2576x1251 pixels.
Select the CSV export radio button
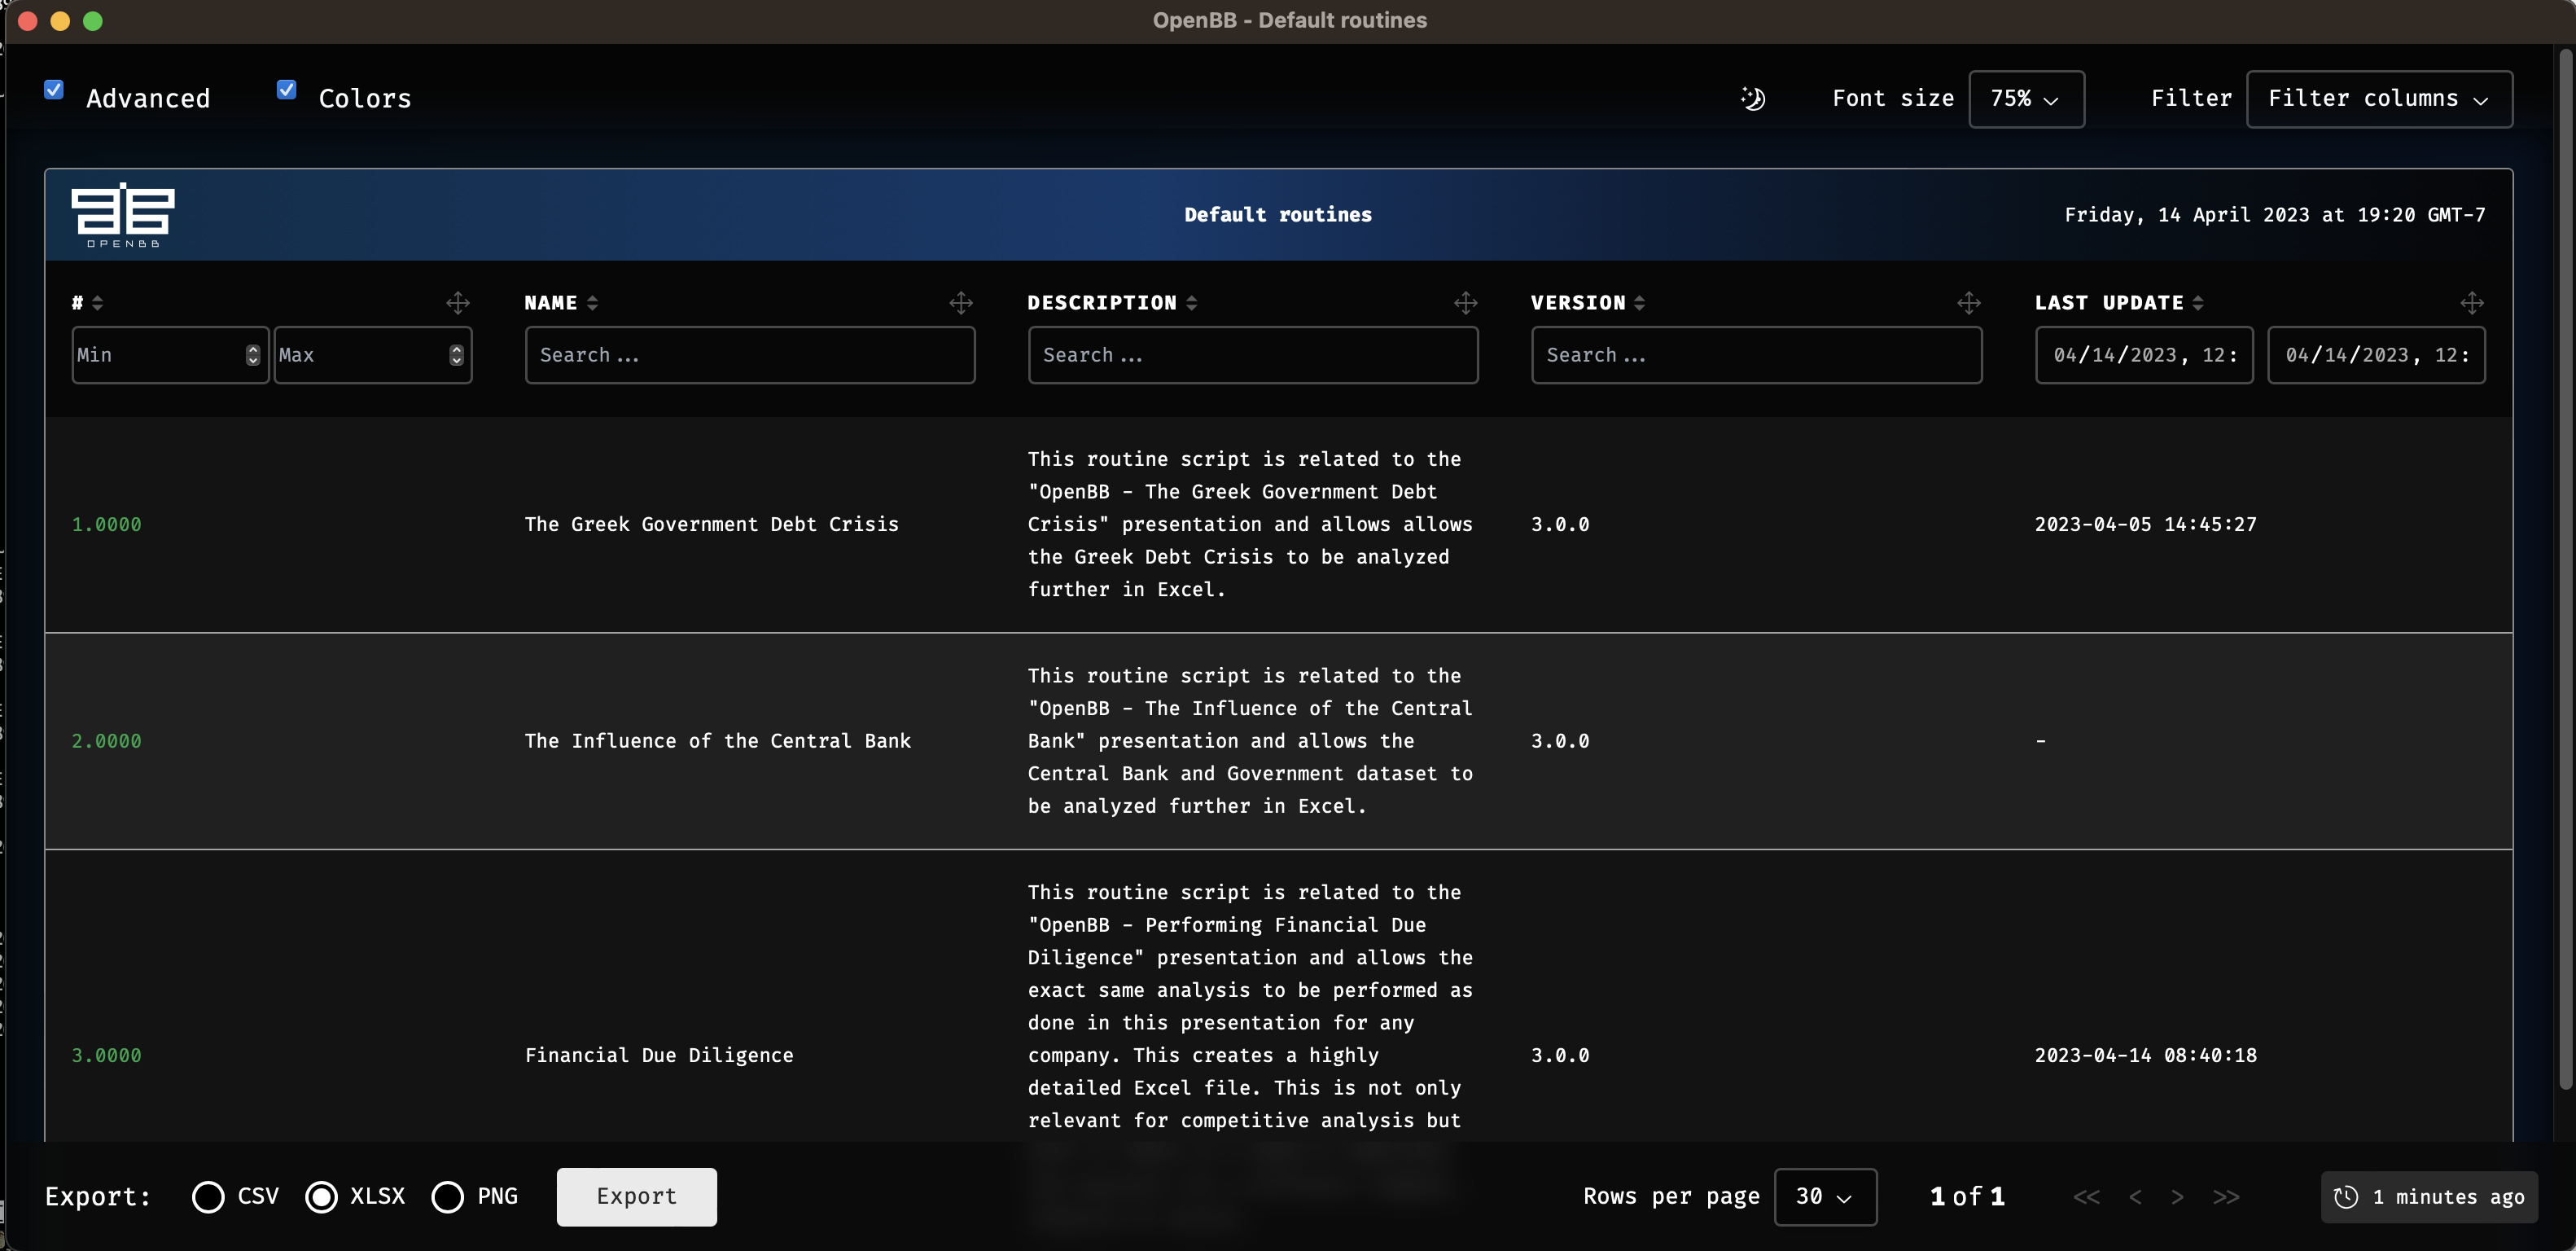pos(208,1197)
